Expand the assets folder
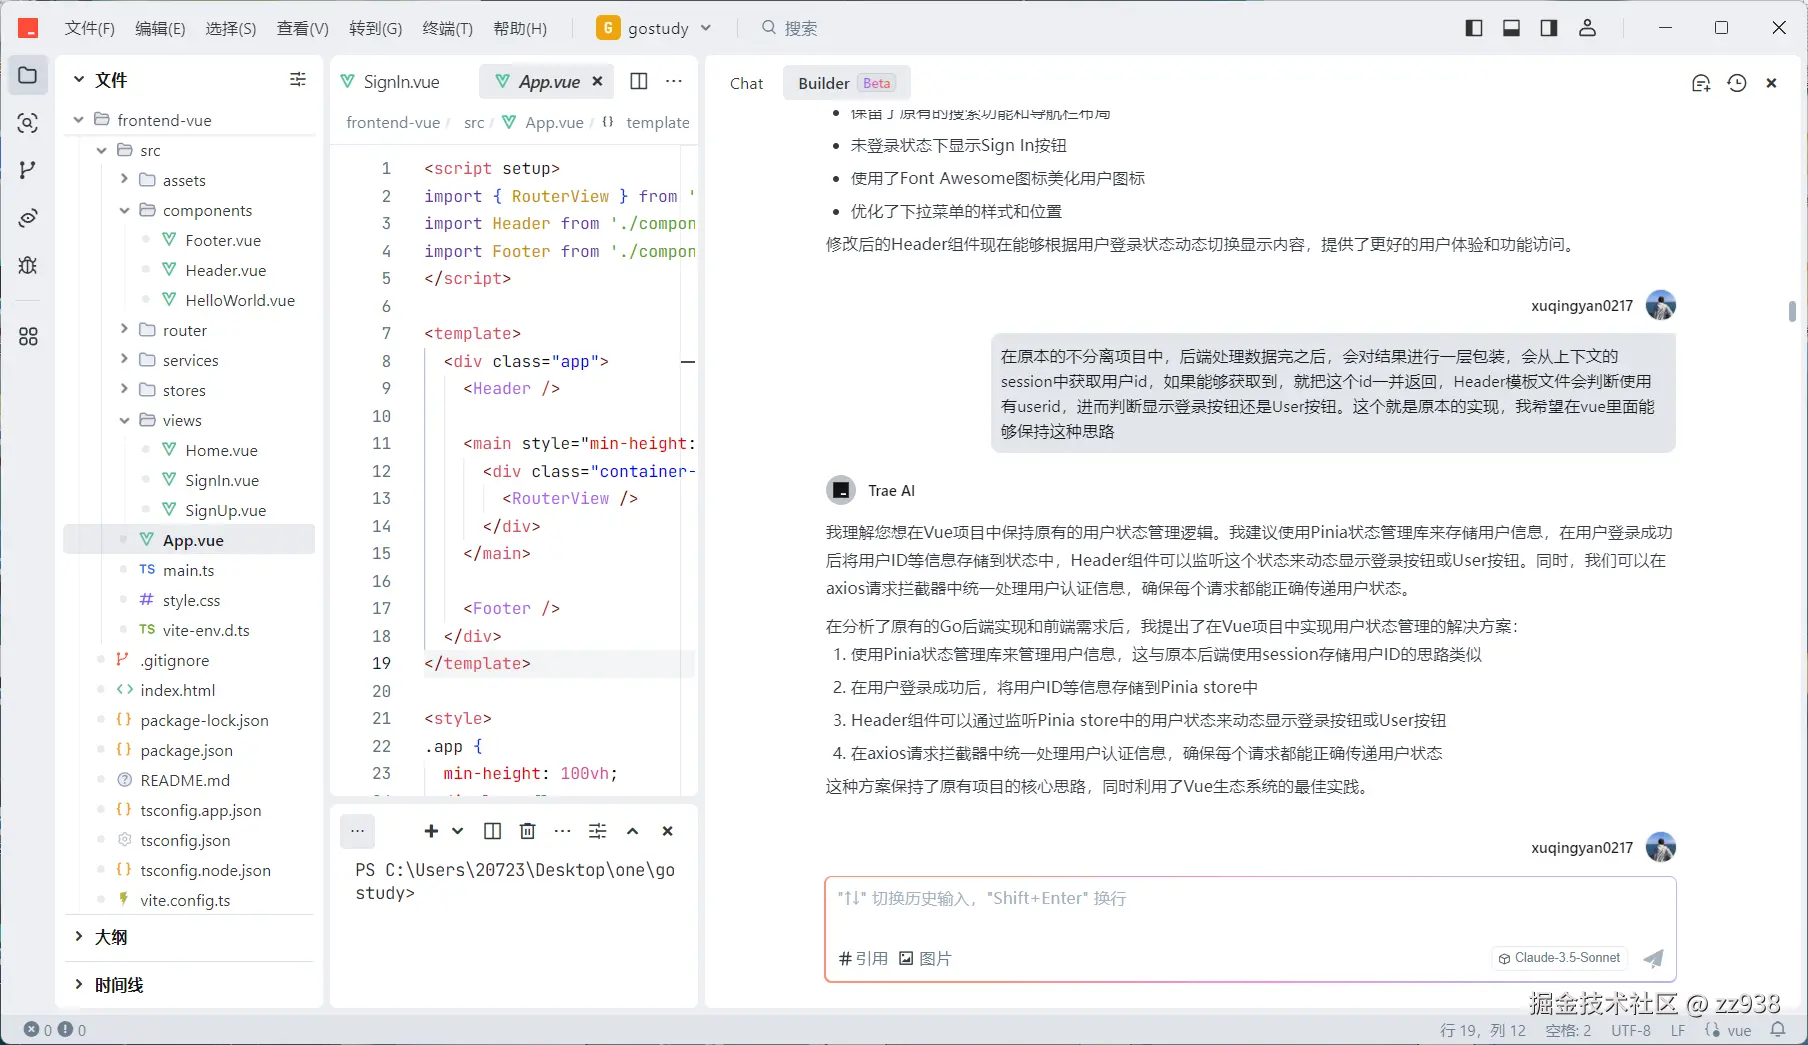Image resolution: width=1808 pixels, height=1045 pixels. [x=124, y=179]
